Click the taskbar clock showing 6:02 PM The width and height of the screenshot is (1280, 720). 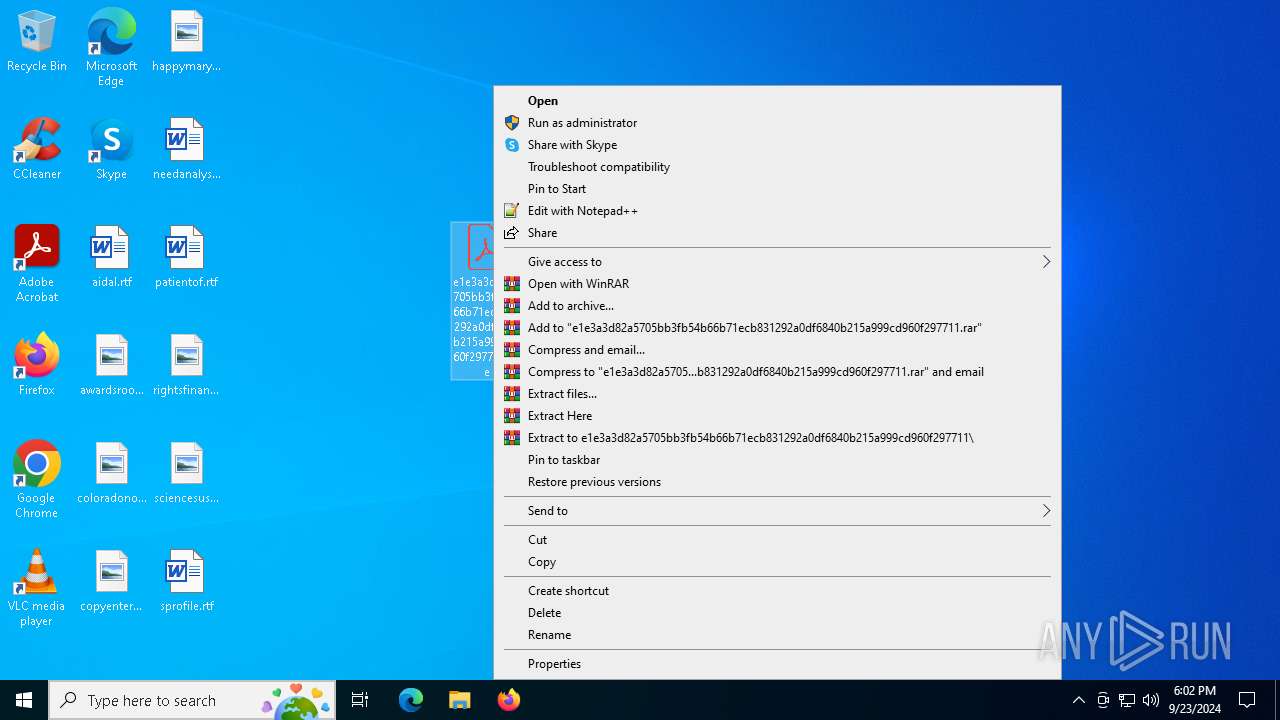click(1195, 700)
